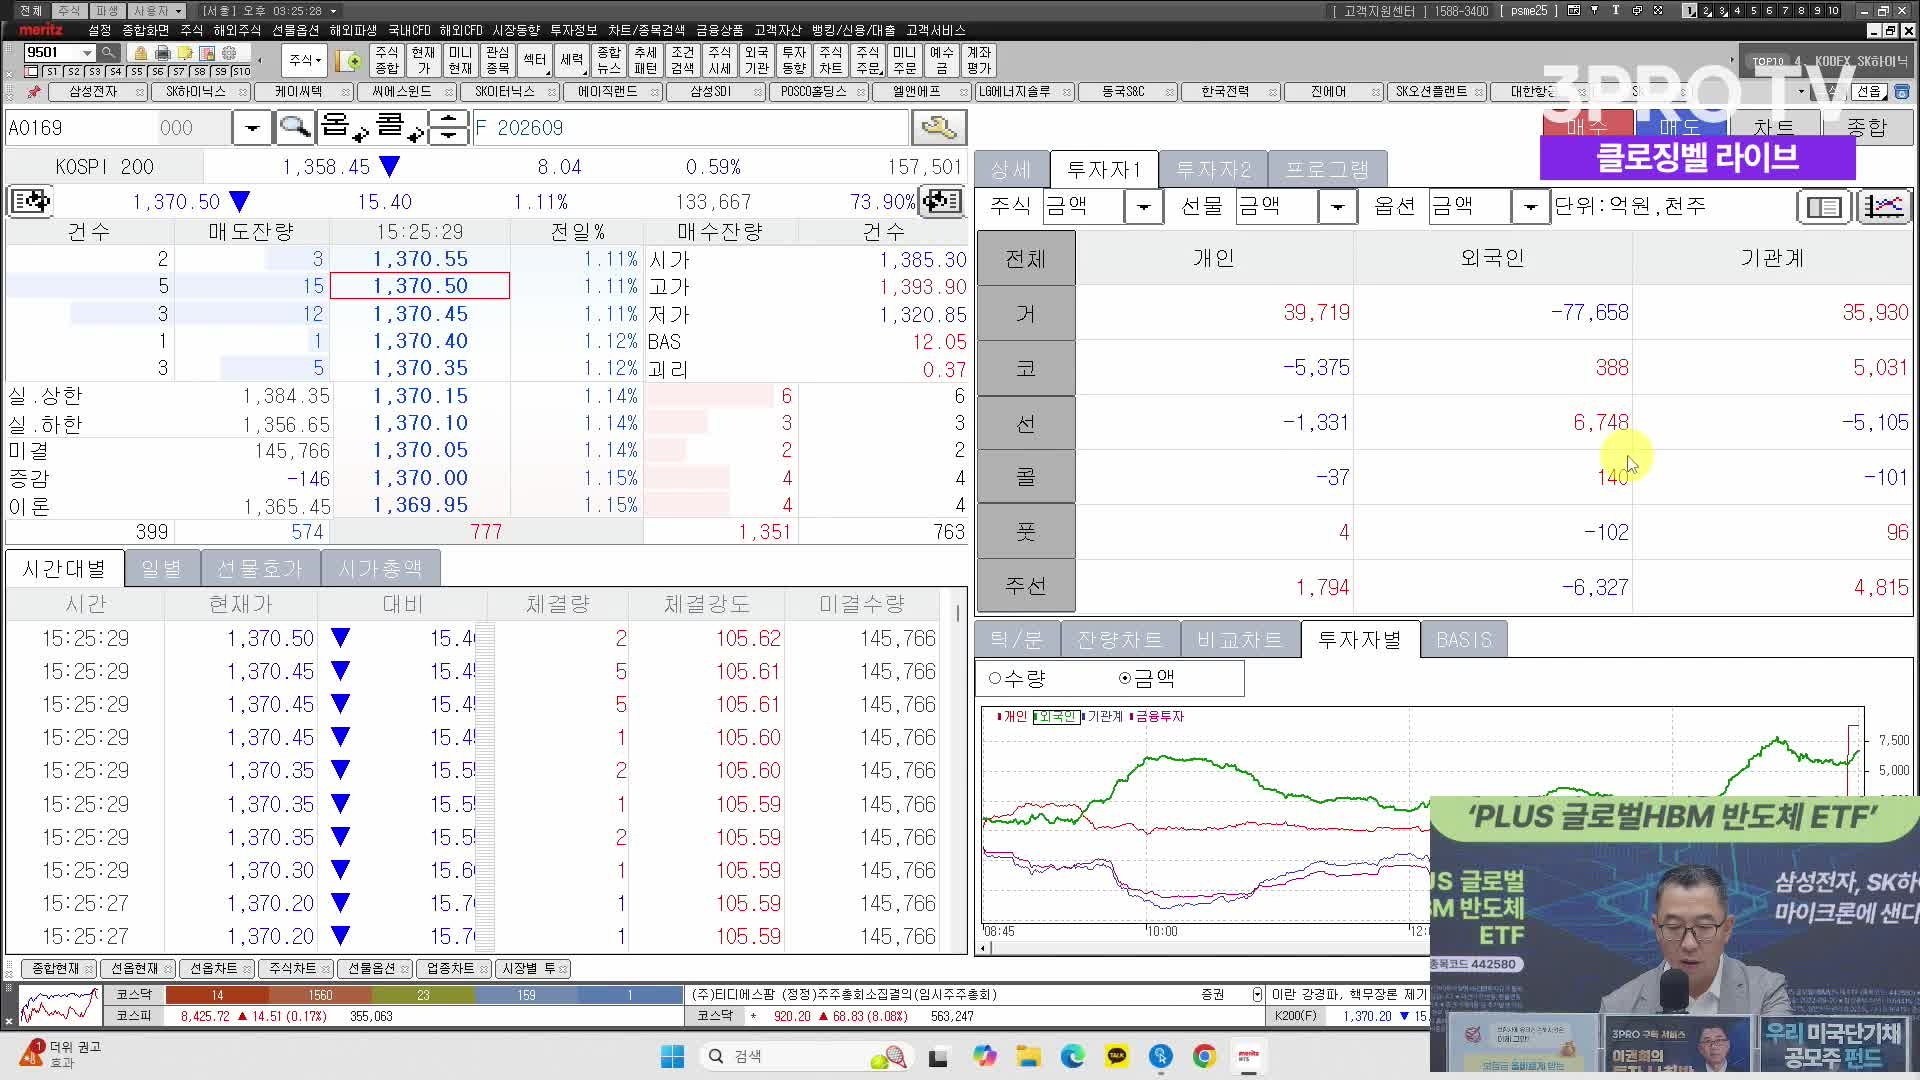The image size is (1920, 1080).
Task: Switch to the 프로그램 tab
Action: tap(1326, 169)
